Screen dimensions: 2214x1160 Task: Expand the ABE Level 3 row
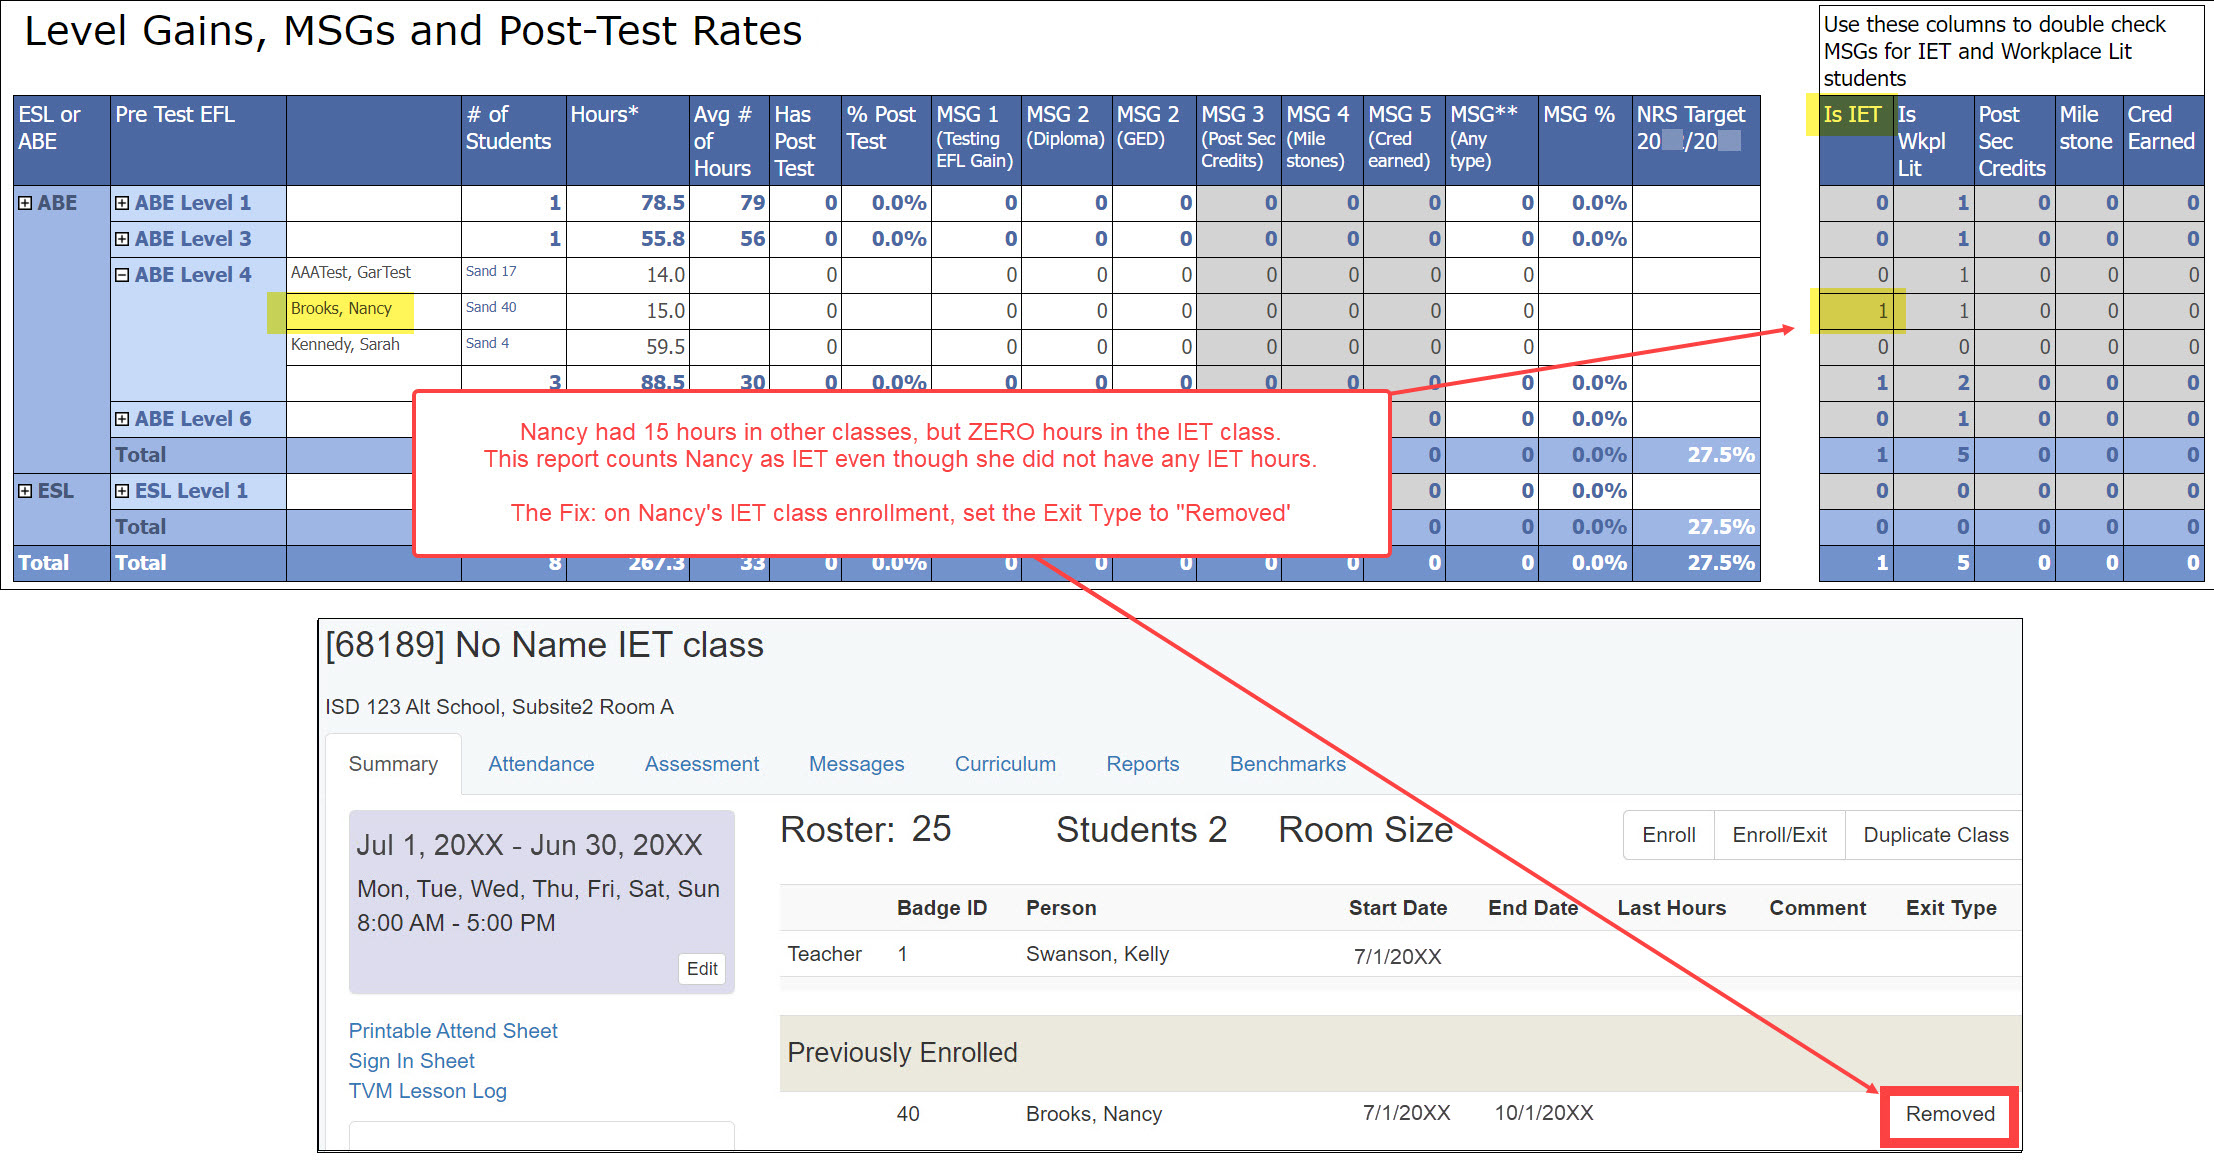click(122, 239)
